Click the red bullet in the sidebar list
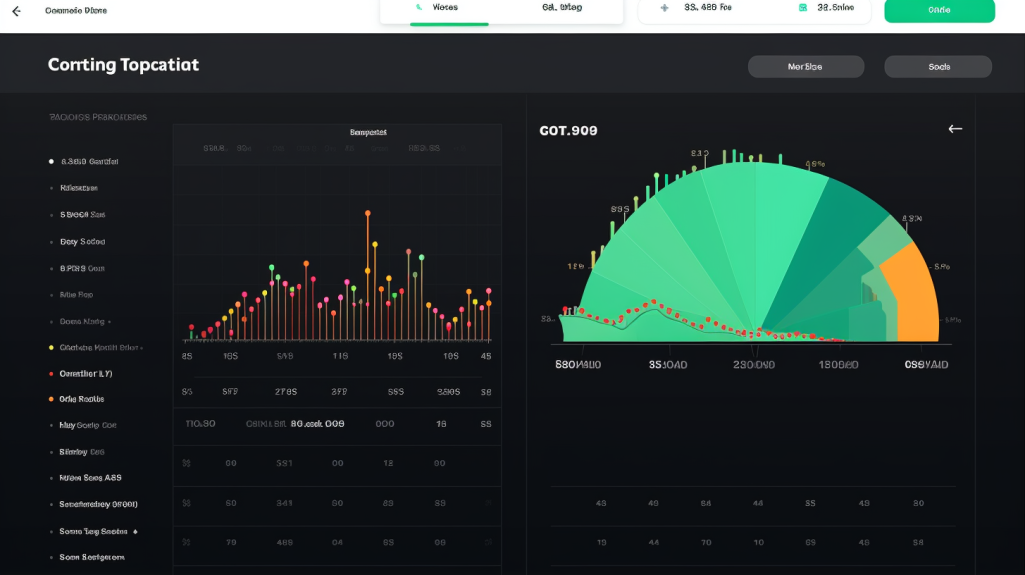Screen dimensions: 1025x575 tap(50, 373)
